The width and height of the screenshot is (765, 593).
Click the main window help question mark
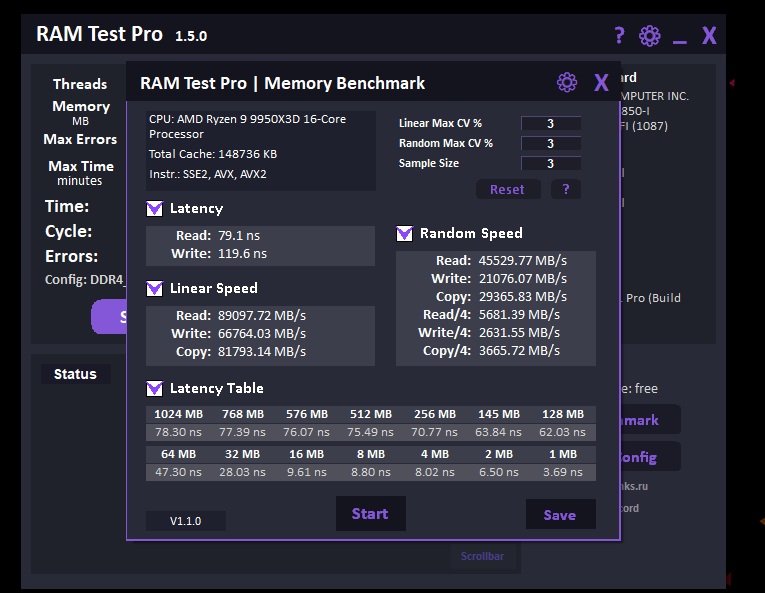tap(619, 36)
